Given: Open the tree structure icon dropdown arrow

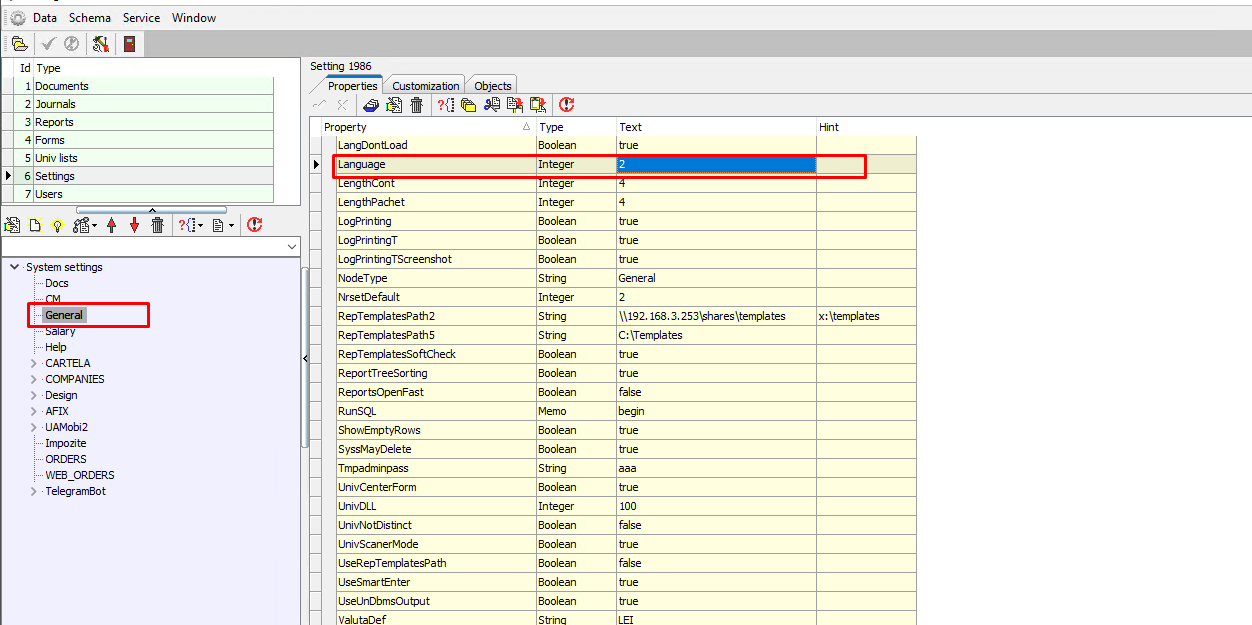Looking at the screenshot, I should click(95, 226).
